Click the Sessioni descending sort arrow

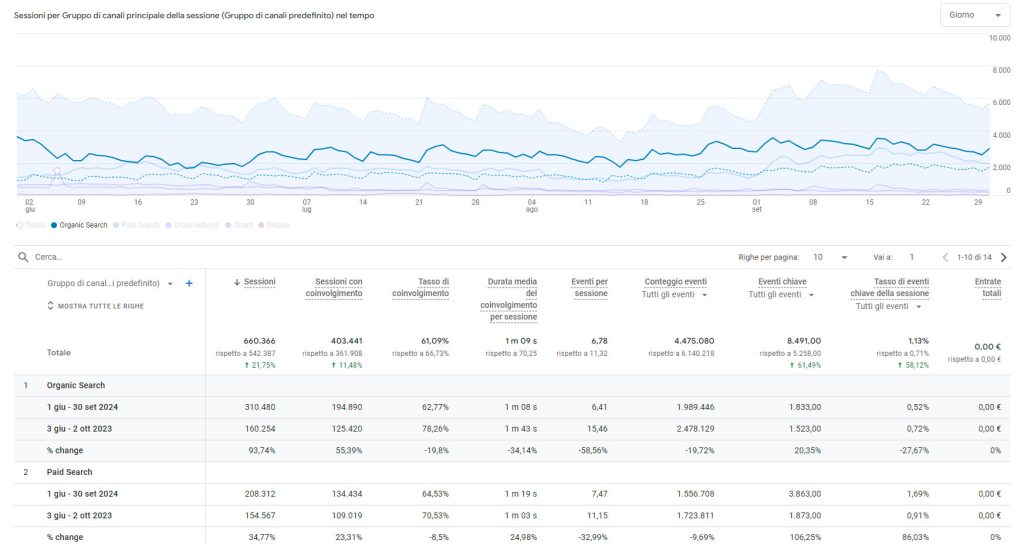point(237,282)
